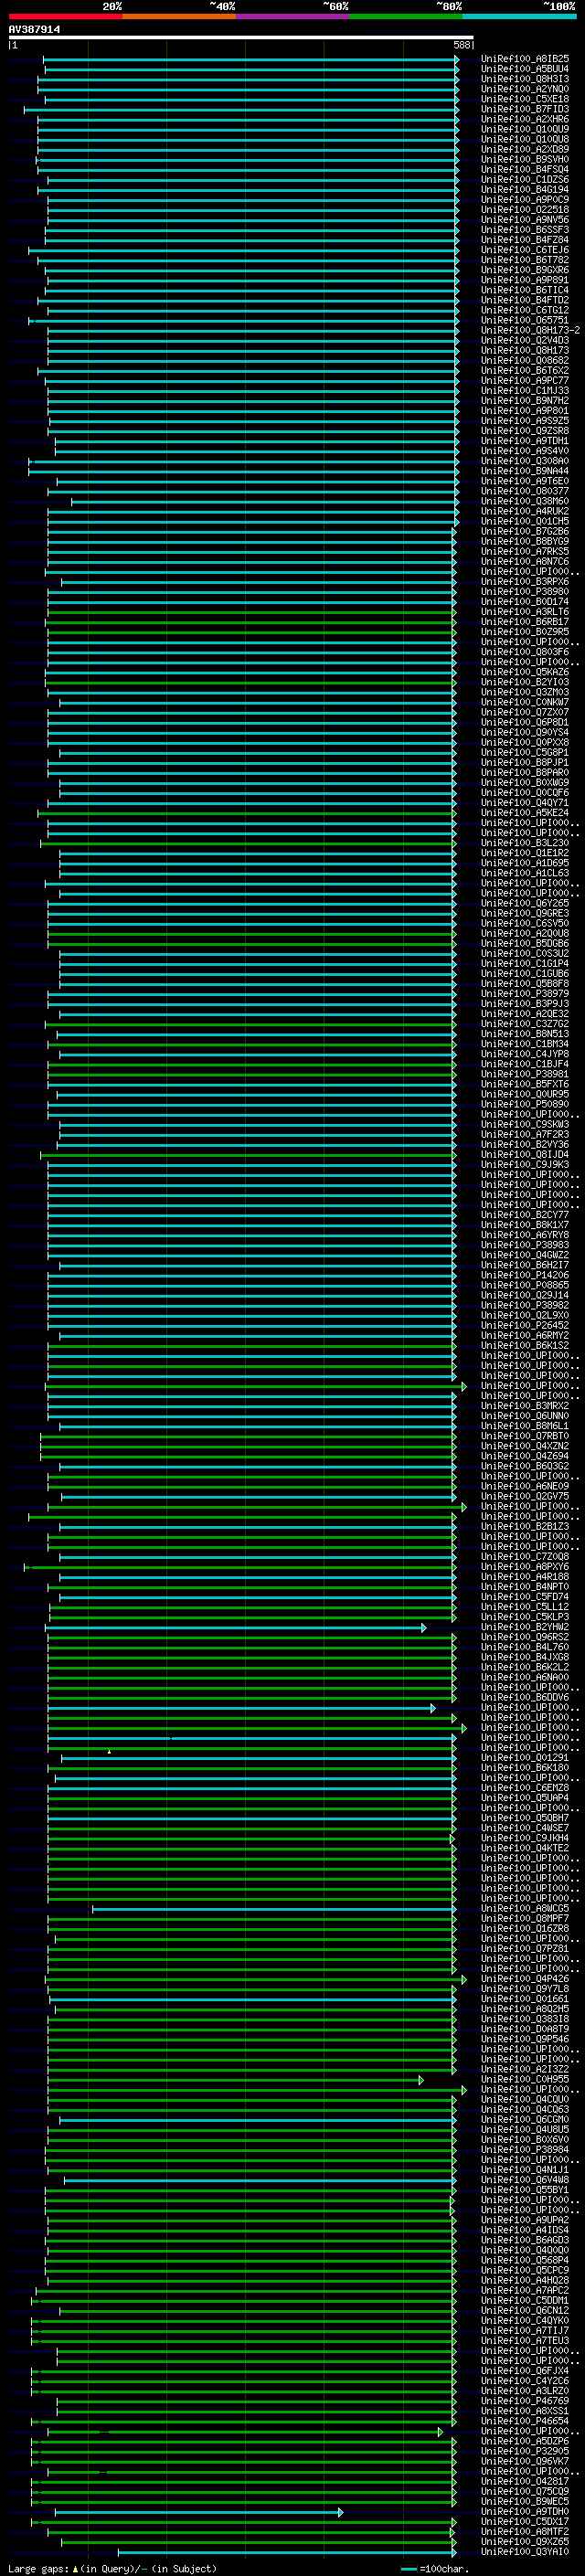
Task: Select label UniRef100_Q8IJD4
Action: click(524, 1154)
